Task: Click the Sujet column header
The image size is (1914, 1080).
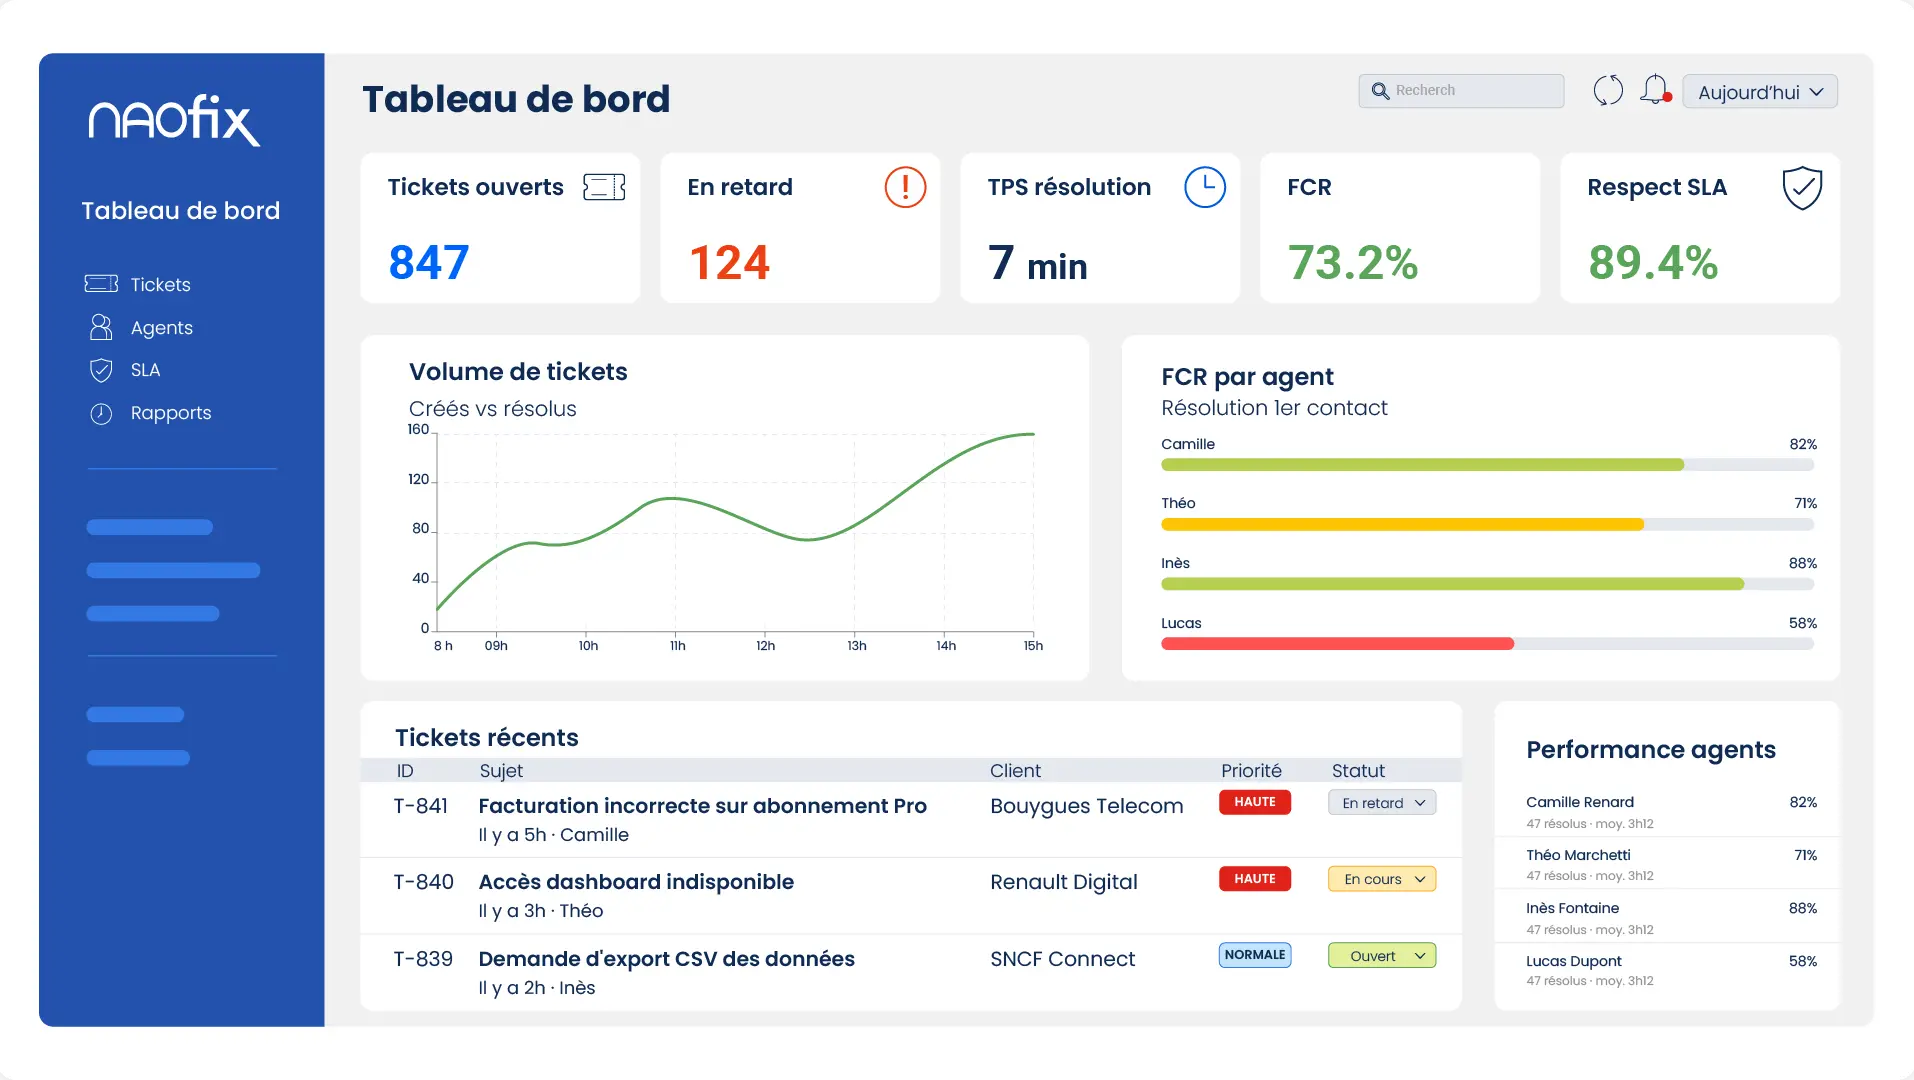Action: [x=501, y=771]
